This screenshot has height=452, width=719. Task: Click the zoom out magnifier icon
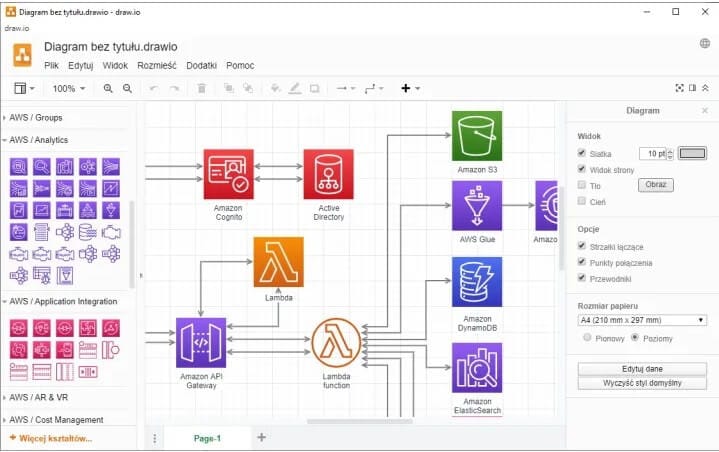click(127, 88)
